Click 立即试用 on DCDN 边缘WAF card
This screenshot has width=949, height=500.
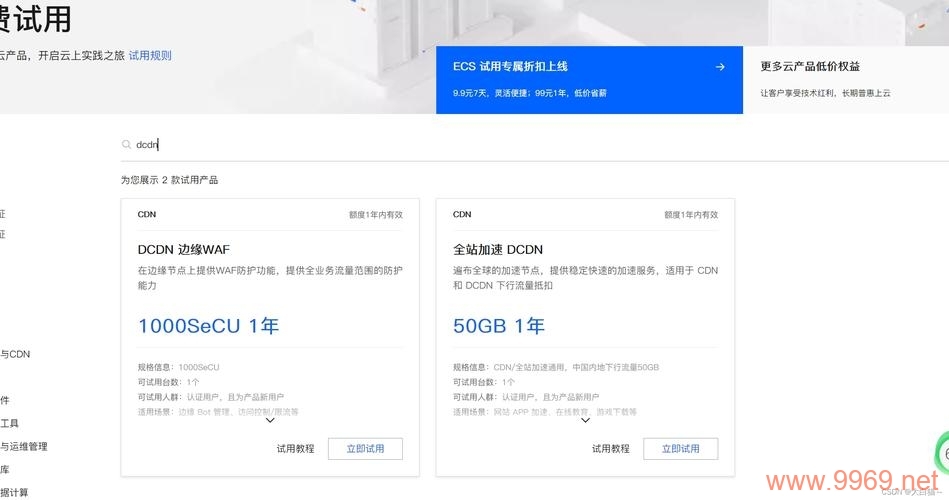[x=366, y=449]
